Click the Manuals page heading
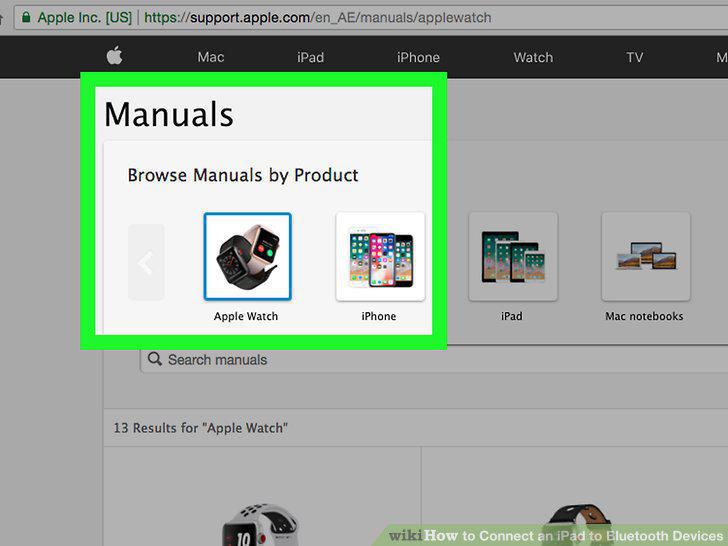Image resolution: width=728 pixels, height=546 pixels. [x=169, y=114]
